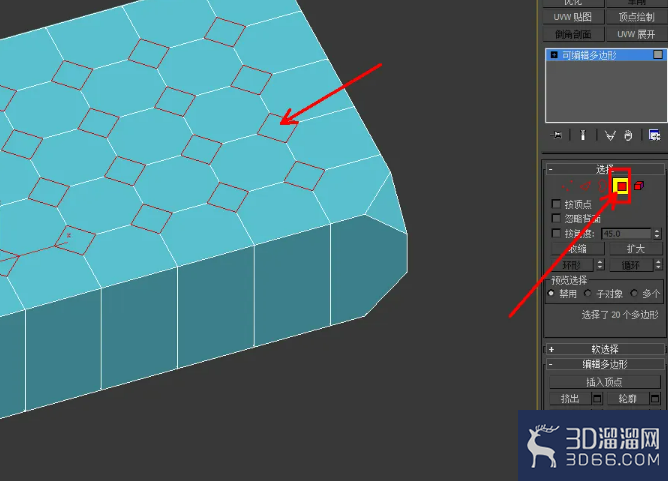Click the 环形 button
The width and height of the screenshot is (668, 481).
click(572, 265)
